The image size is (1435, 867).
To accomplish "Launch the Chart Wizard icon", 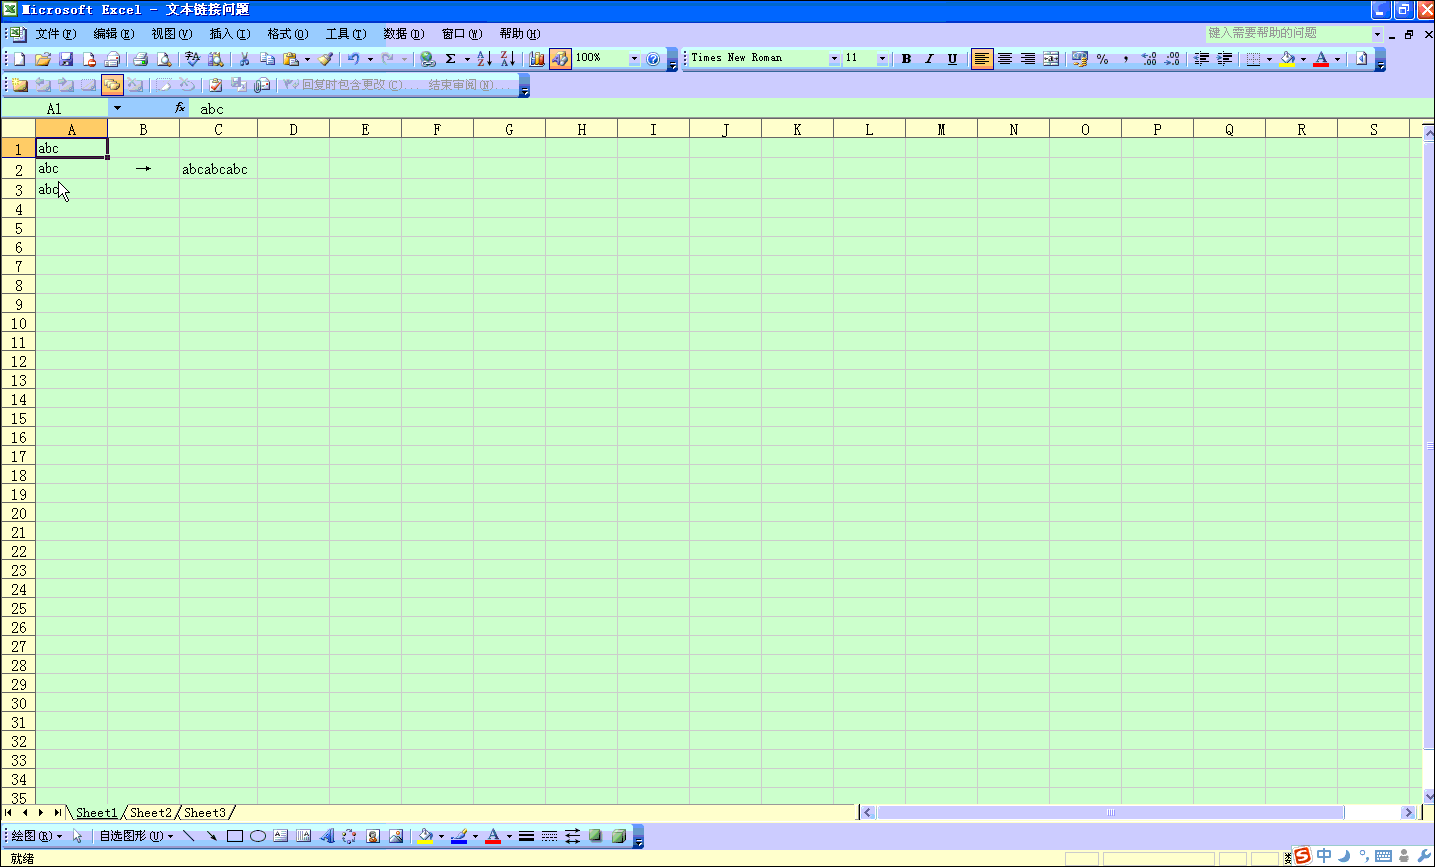I will [537, 59].
